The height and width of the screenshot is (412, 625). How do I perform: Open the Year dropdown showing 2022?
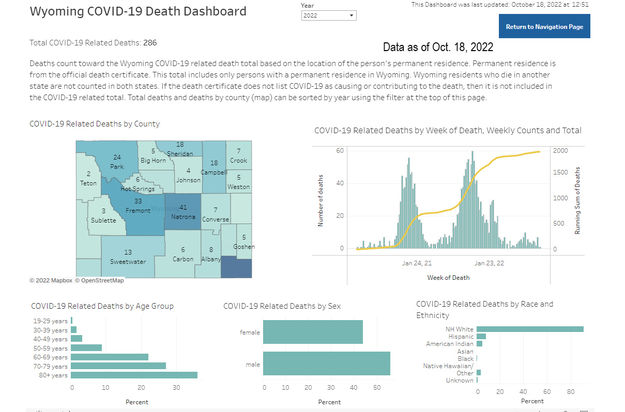pos(328,16)
